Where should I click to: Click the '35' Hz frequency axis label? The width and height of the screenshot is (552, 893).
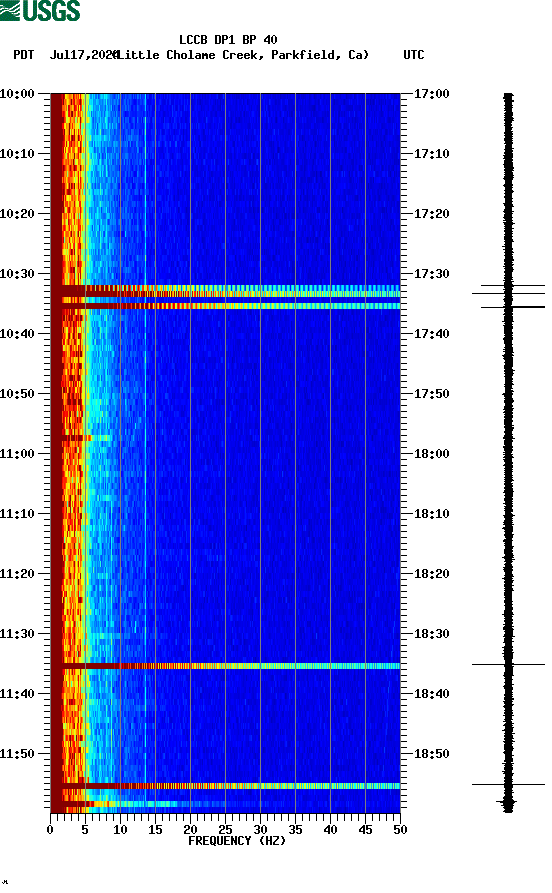coord(295,830)
